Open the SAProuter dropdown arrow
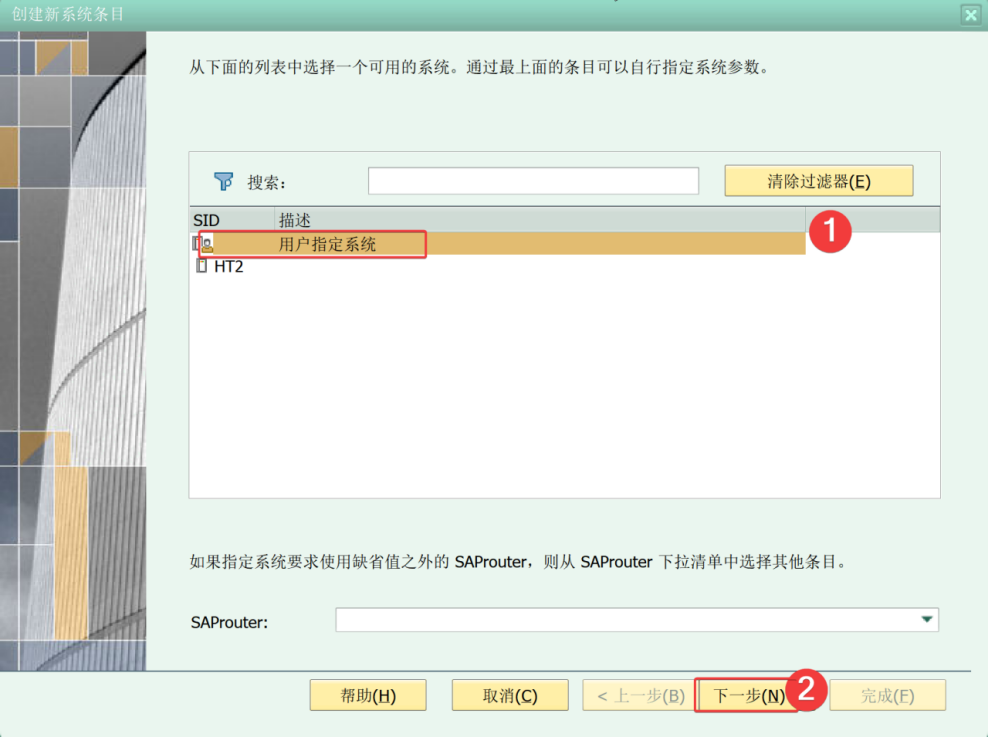 926,619
